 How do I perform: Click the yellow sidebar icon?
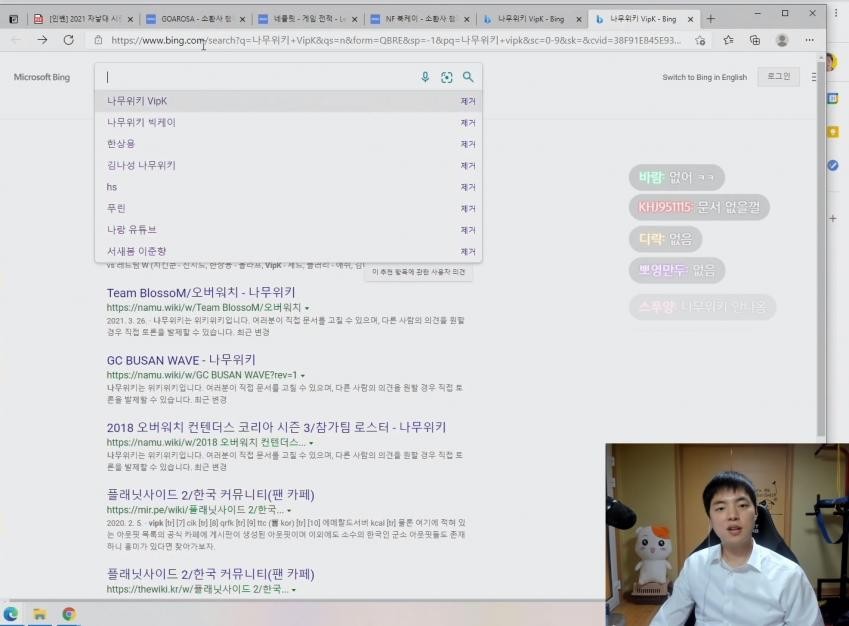(833, 132)
